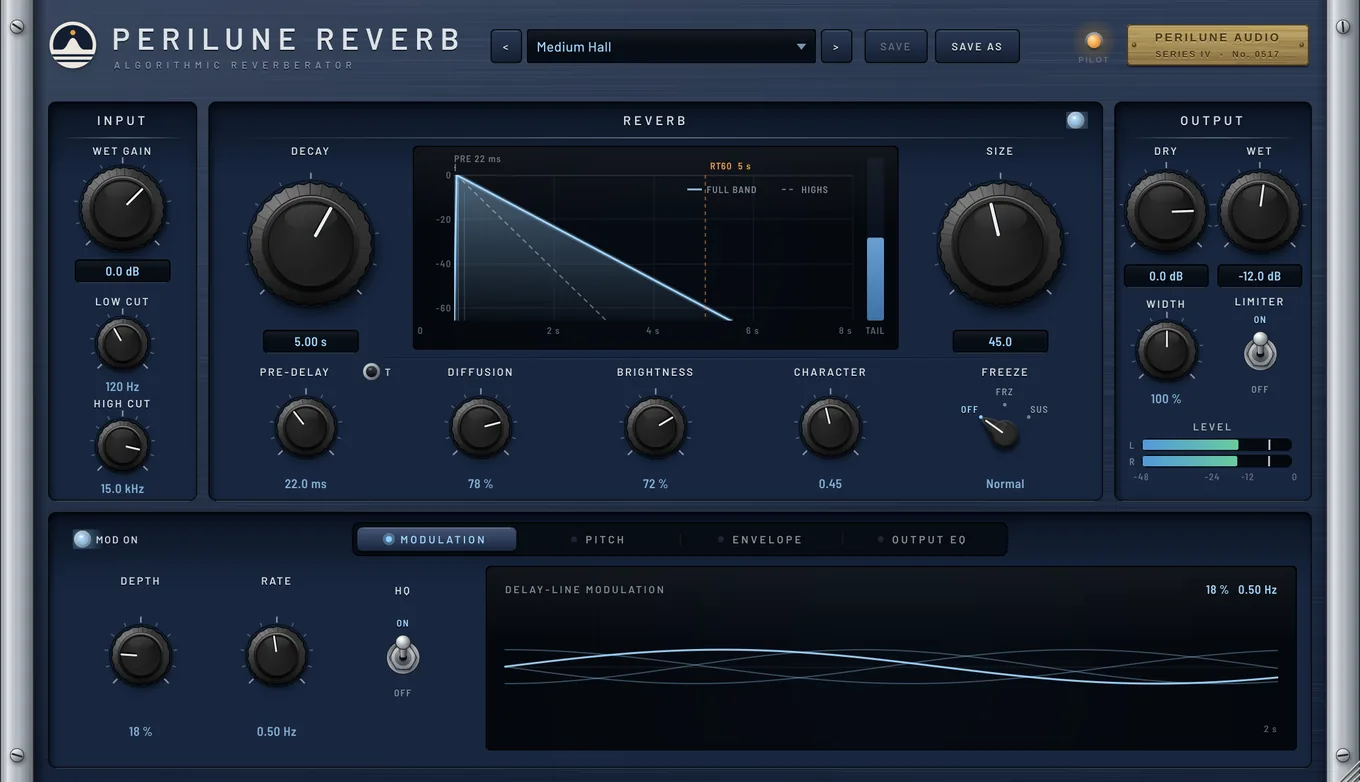Open the Medium Hall preset dropdown
This screenshot has width=1360, height=782.
tap(671, 46)
